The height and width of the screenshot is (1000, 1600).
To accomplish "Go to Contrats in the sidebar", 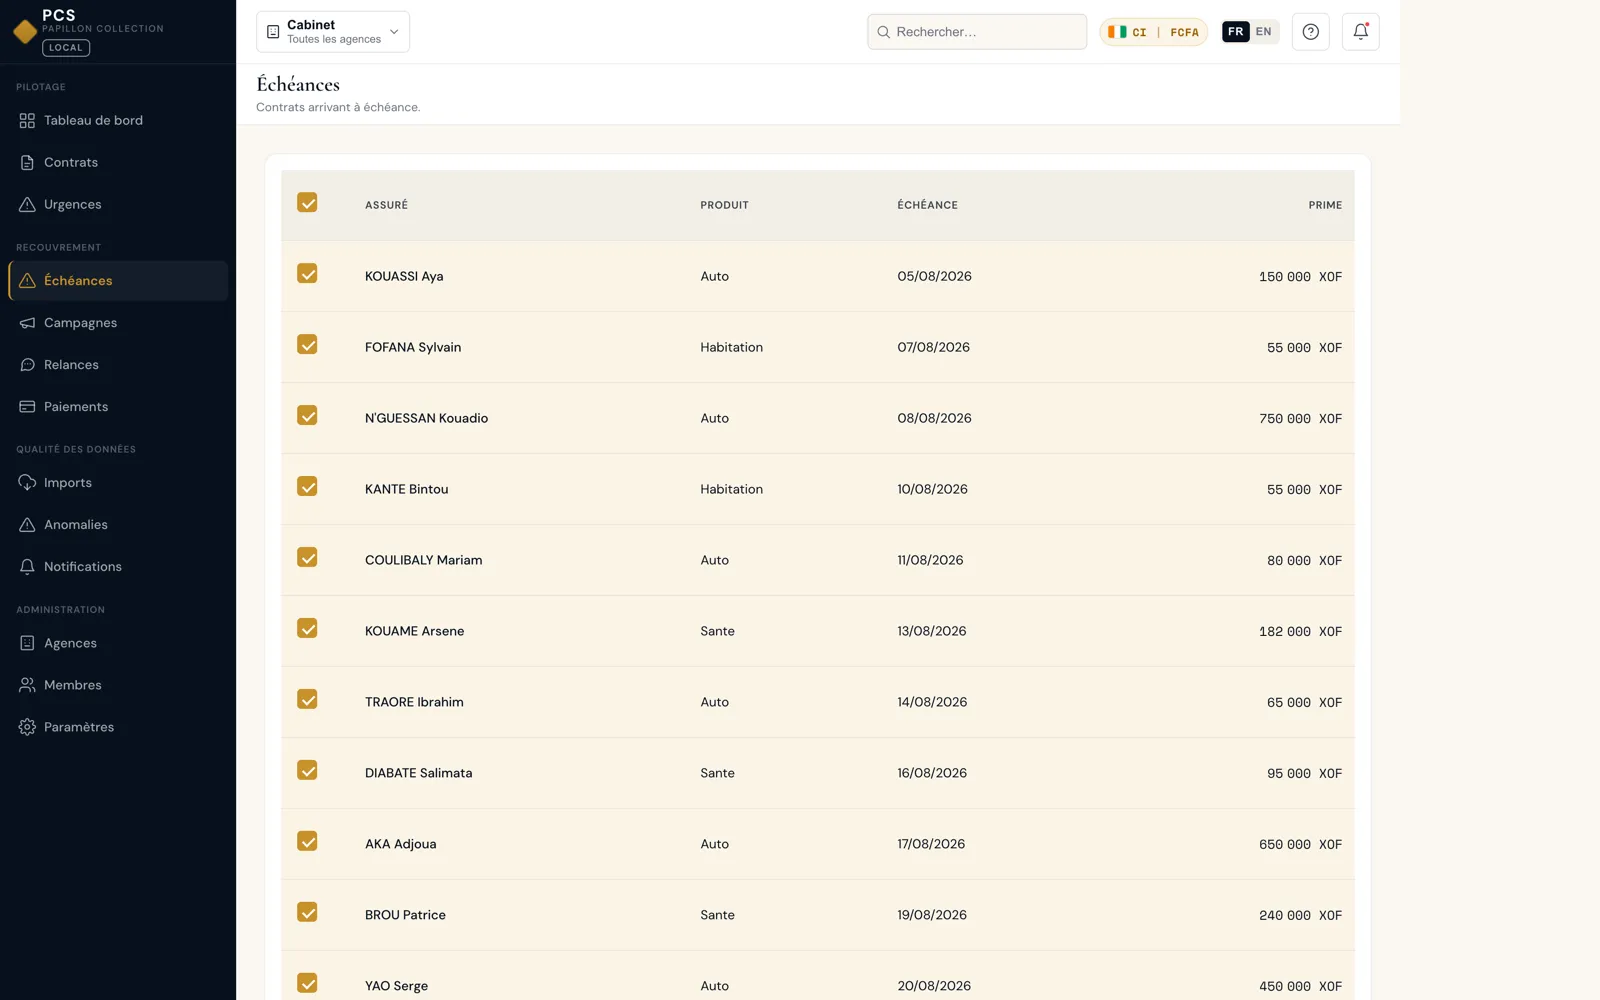I will [x=118, y=163].
